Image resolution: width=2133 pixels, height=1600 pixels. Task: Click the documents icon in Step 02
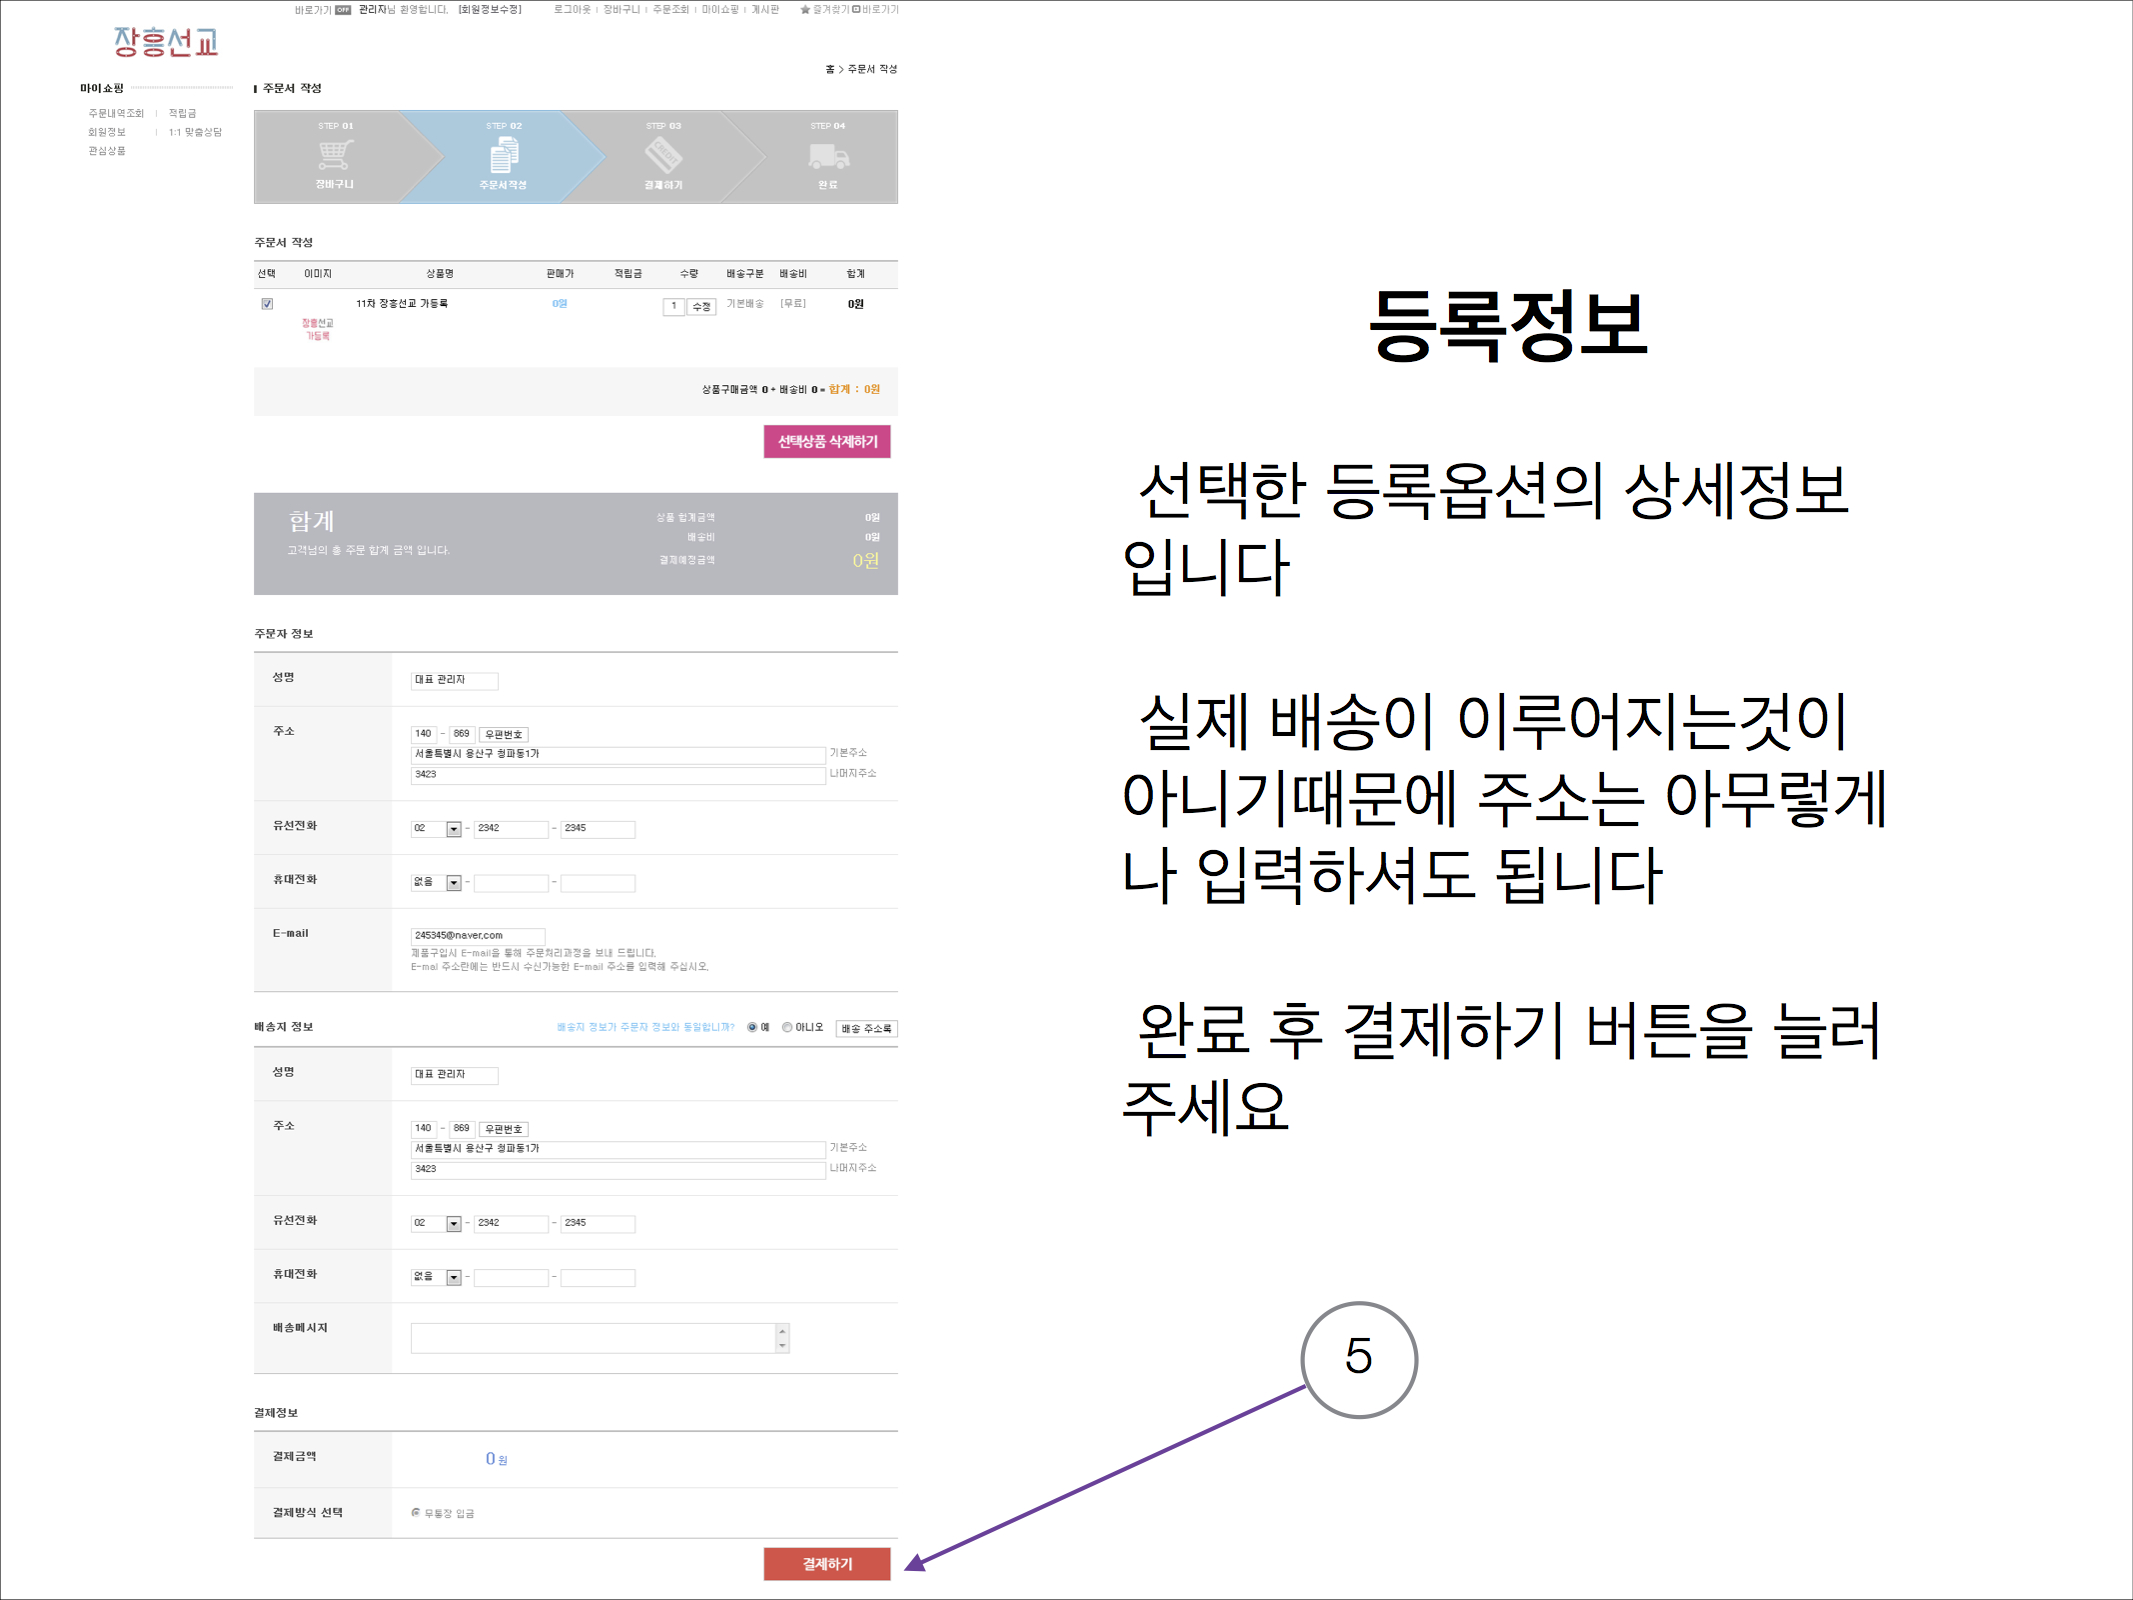click(x=504, y=155)
